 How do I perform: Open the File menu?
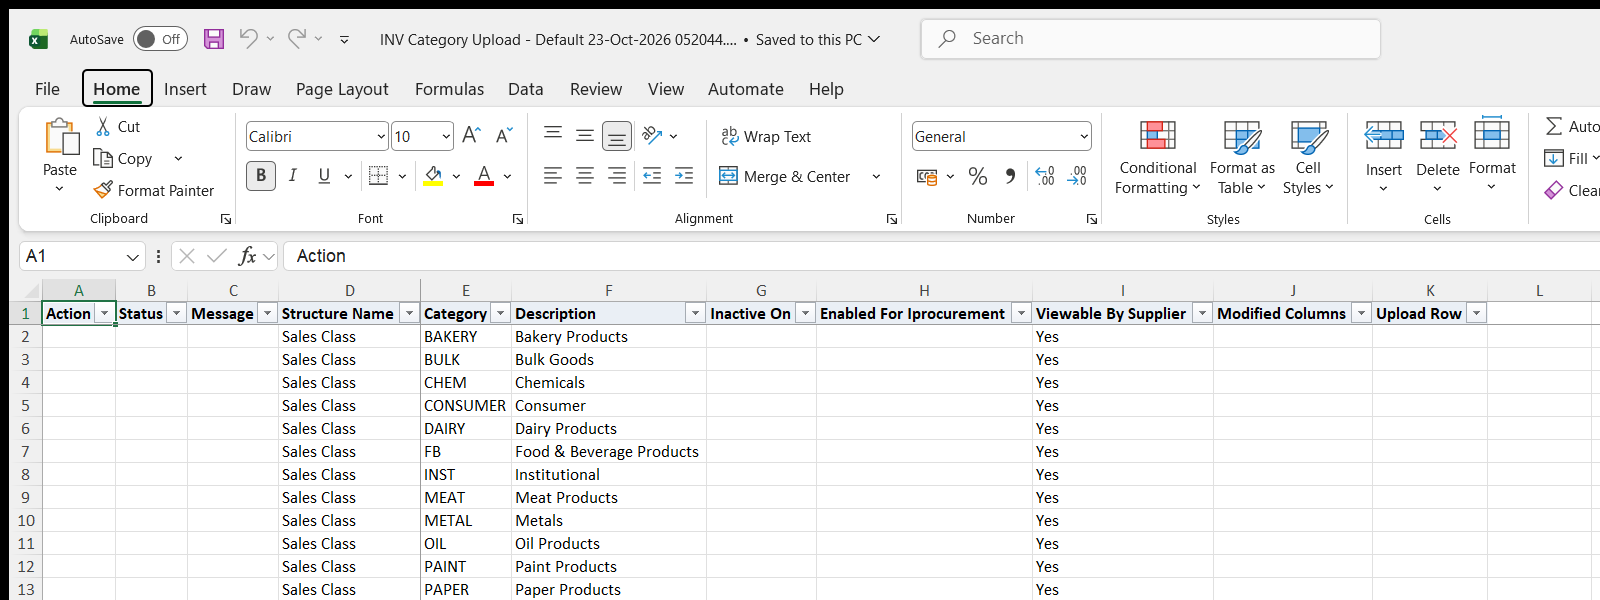[47, 89]
